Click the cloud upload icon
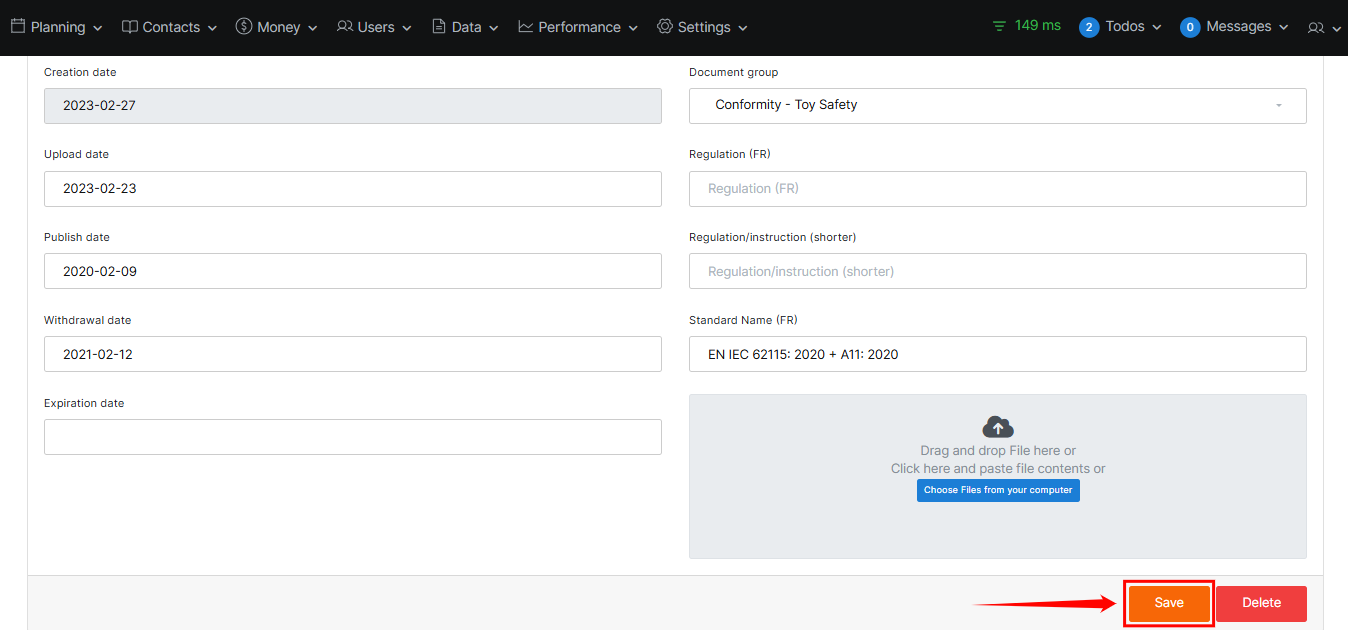Screen dimensions: 1348x630 (998, 427)
